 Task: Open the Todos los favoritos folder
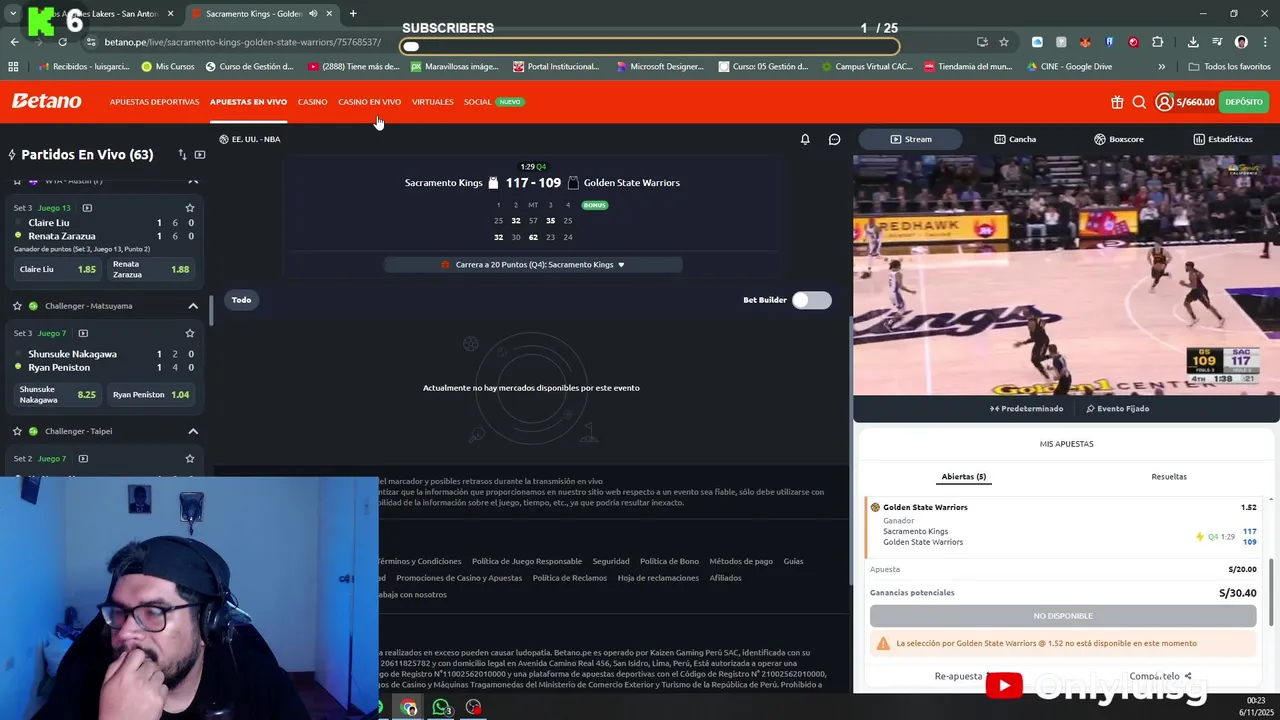coord(1229,67)
